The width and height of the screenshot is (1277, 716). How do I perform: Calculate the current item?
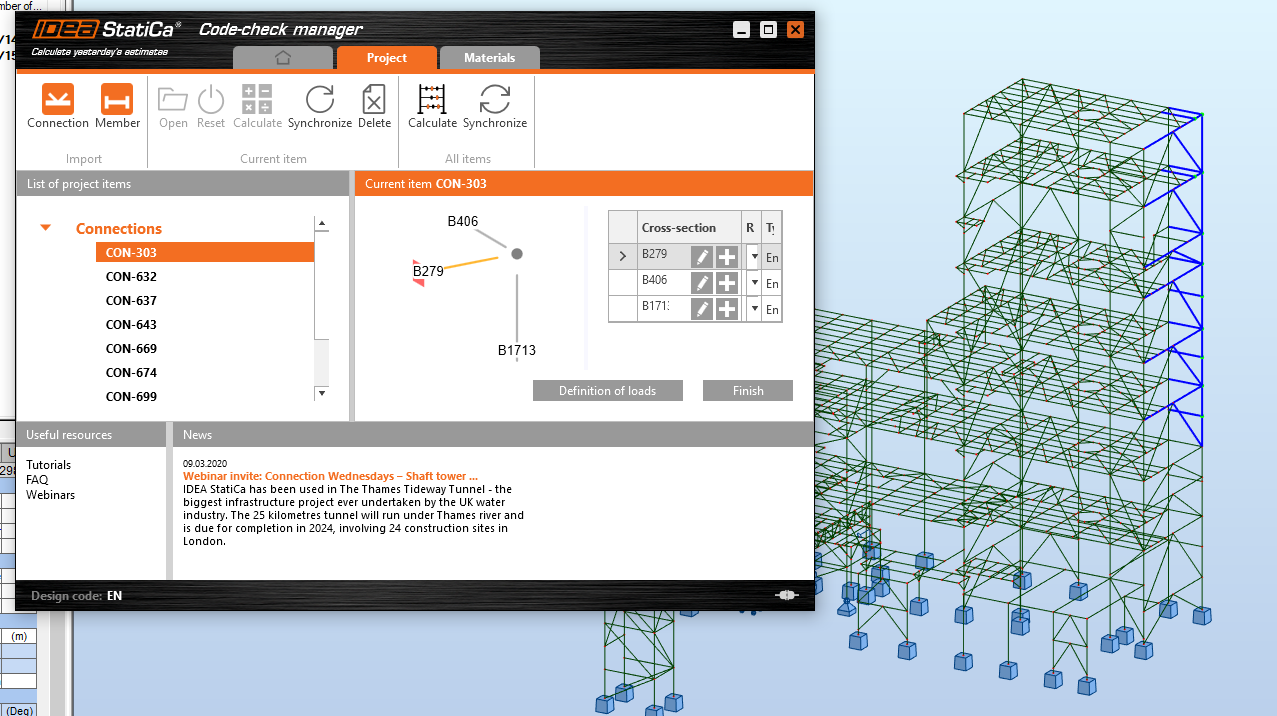(x=257, y=100)
